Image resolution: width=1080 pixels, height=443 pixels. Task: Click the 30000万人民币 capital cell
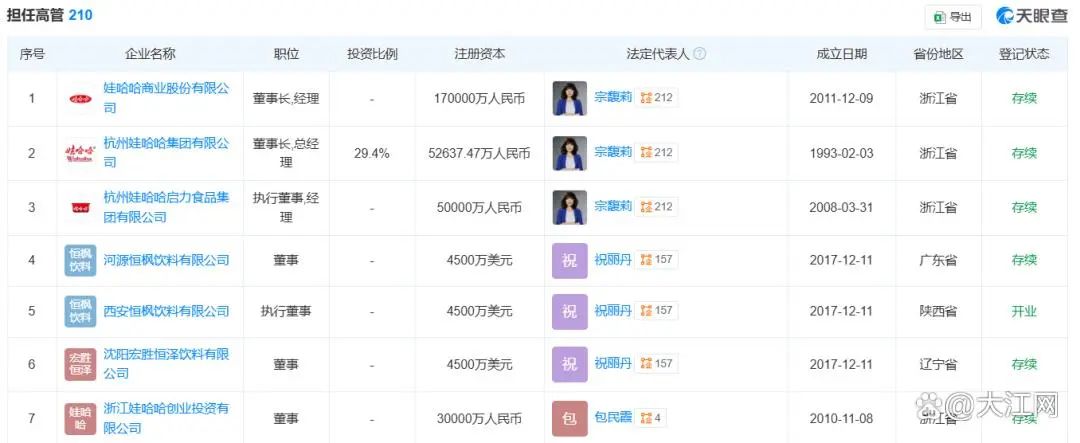[479, 418]
